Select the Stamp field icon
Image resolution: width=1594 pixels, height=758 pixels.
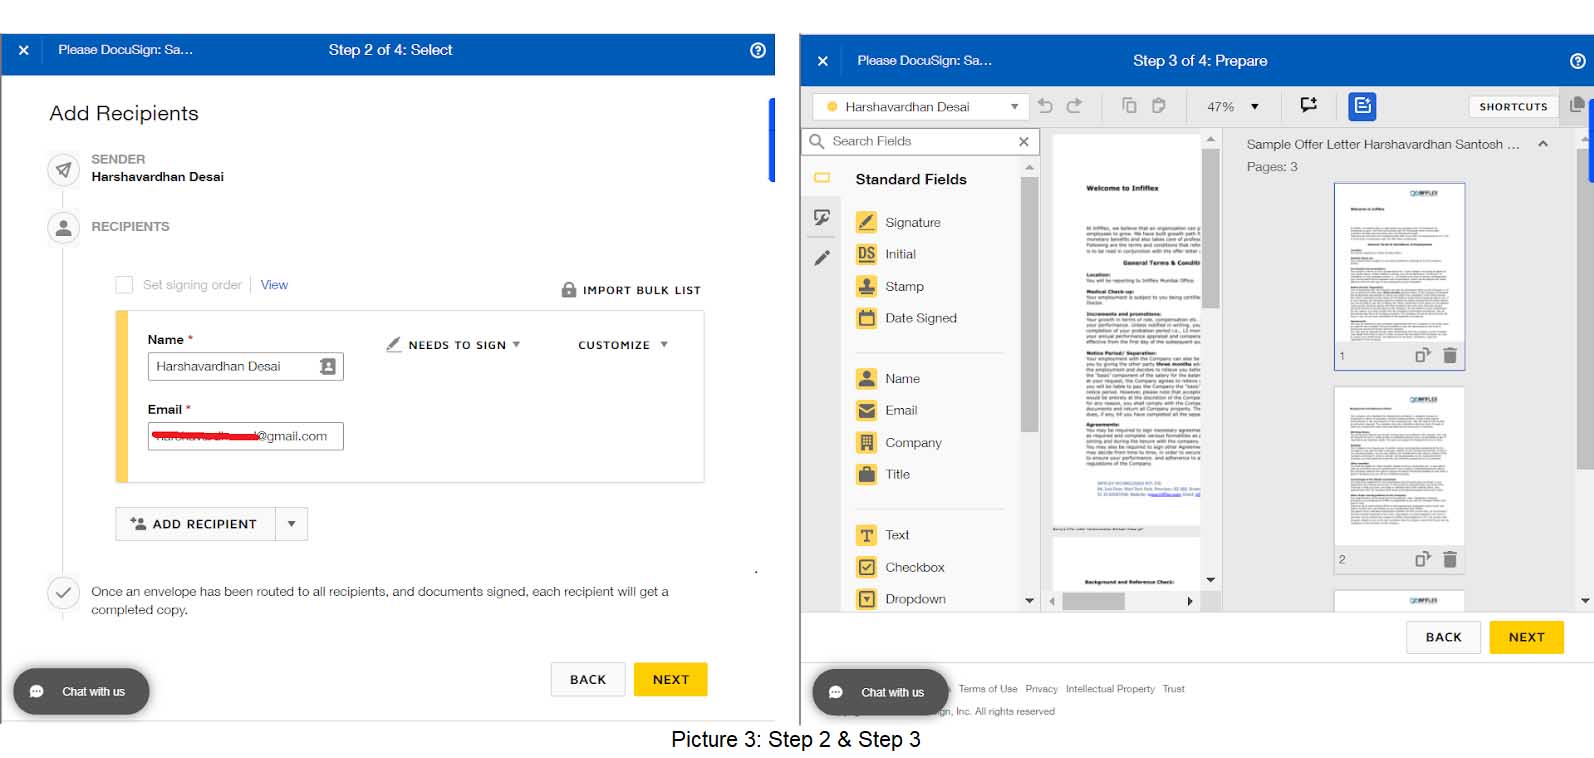[x=866, y=286]
